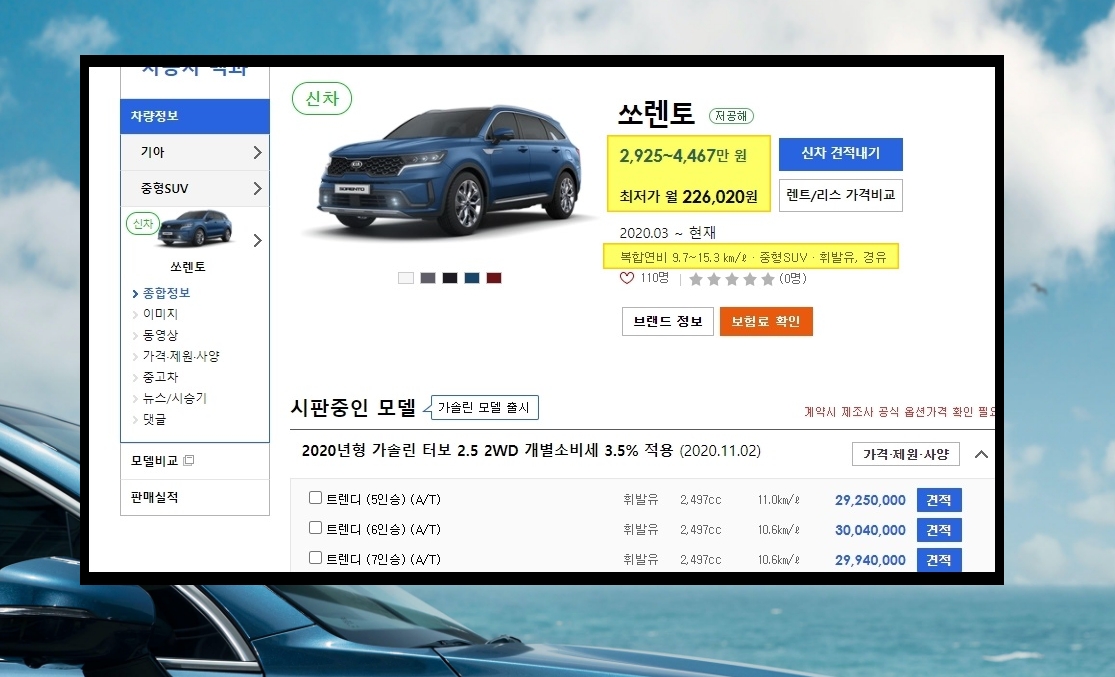Open the popup icon beside 모델비교
Viewport: 1115px width, 677px height.
[188, 460]
